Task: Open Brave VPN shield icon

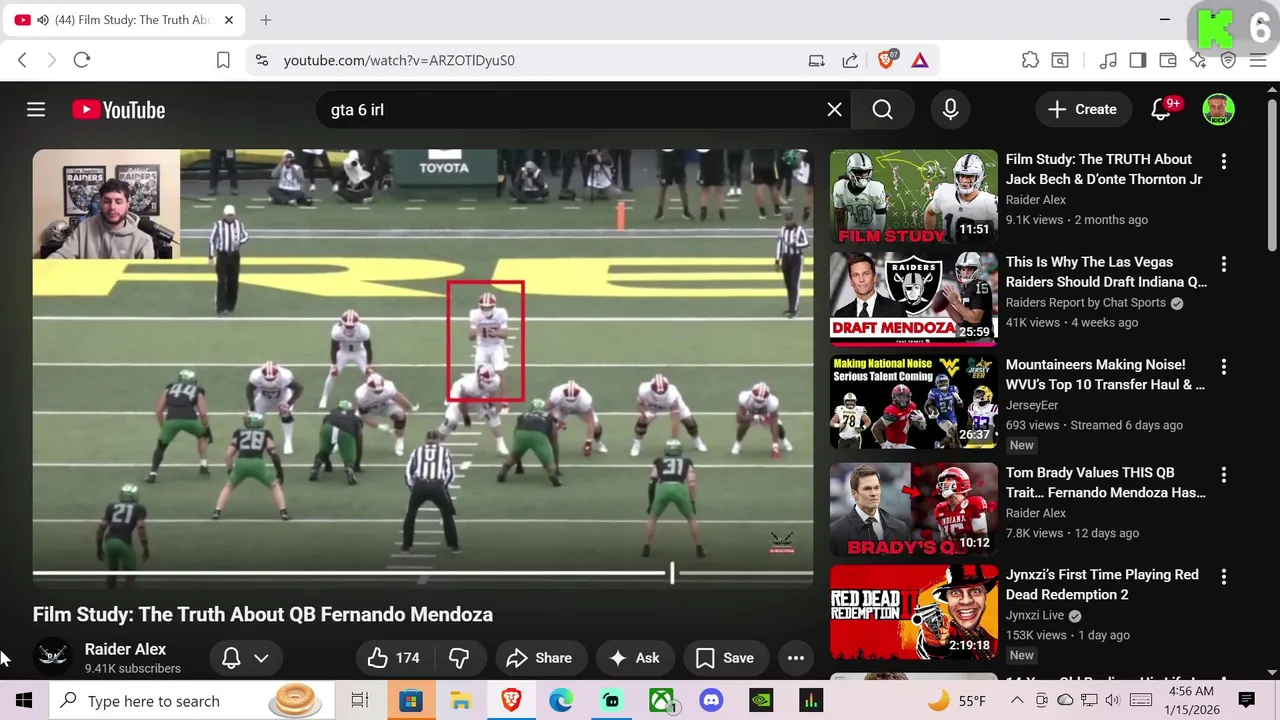Action: (x=1229, y=60)
